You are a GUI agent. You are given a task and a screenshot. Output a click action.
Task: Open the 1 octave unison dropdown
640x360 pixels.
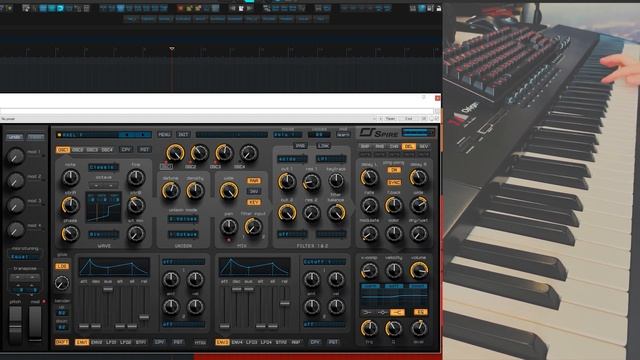[183, 234]
